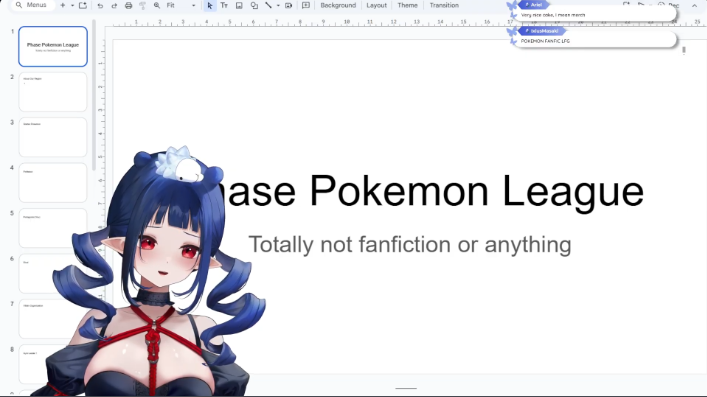Image resolution: width=707 pixels, height=397 pixels.
Task: Open the Transition panel
Action: pyautogui.click(x=444, y=5)
